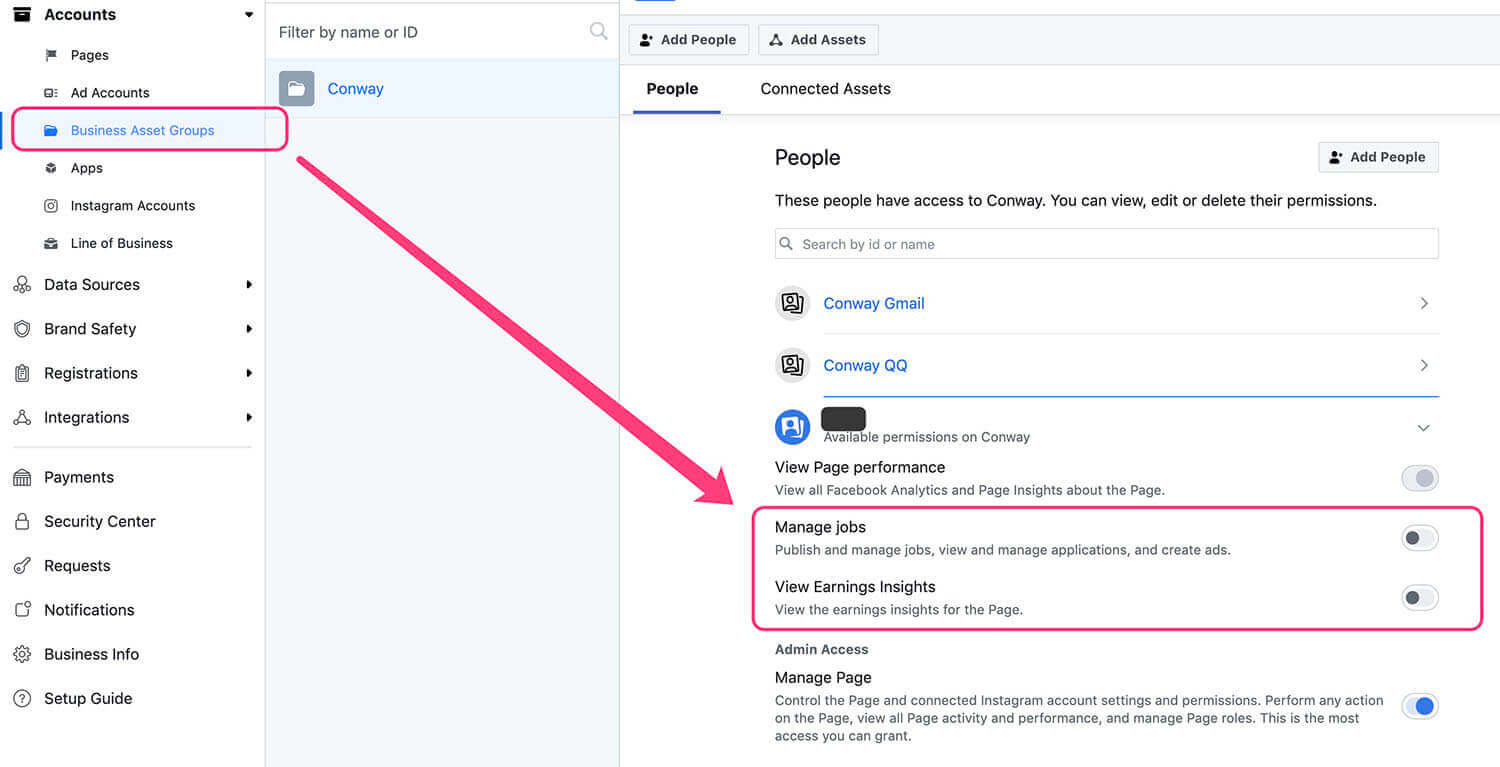Click the Conway QQ avatar icon
The height and width of the screenshot is (767, 1500).
tap(792, 365)
